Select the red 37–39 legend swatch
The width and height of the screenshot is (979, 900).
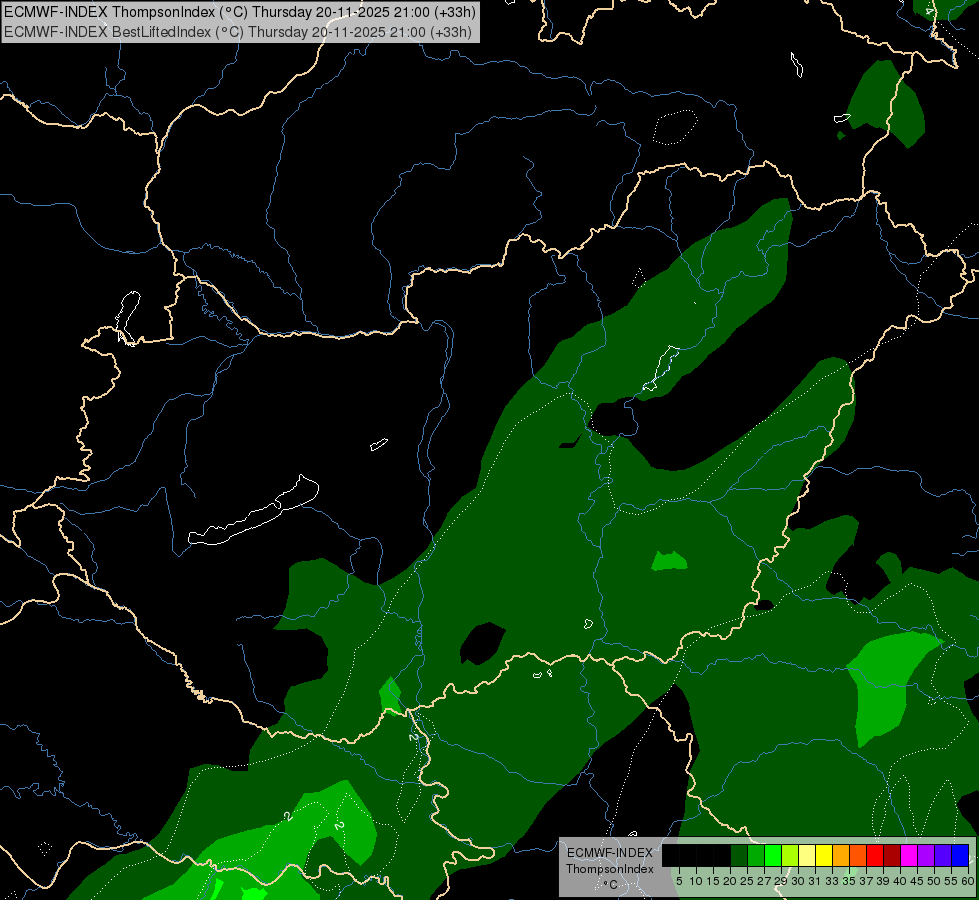875,855
